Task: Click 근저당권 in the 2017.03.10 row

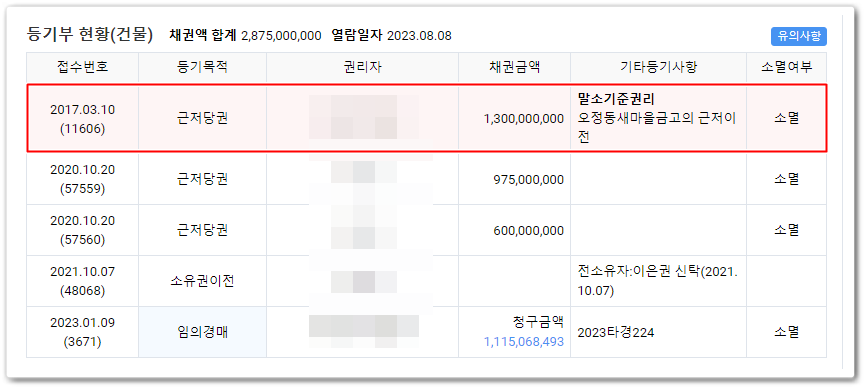Action: [202, 119]
